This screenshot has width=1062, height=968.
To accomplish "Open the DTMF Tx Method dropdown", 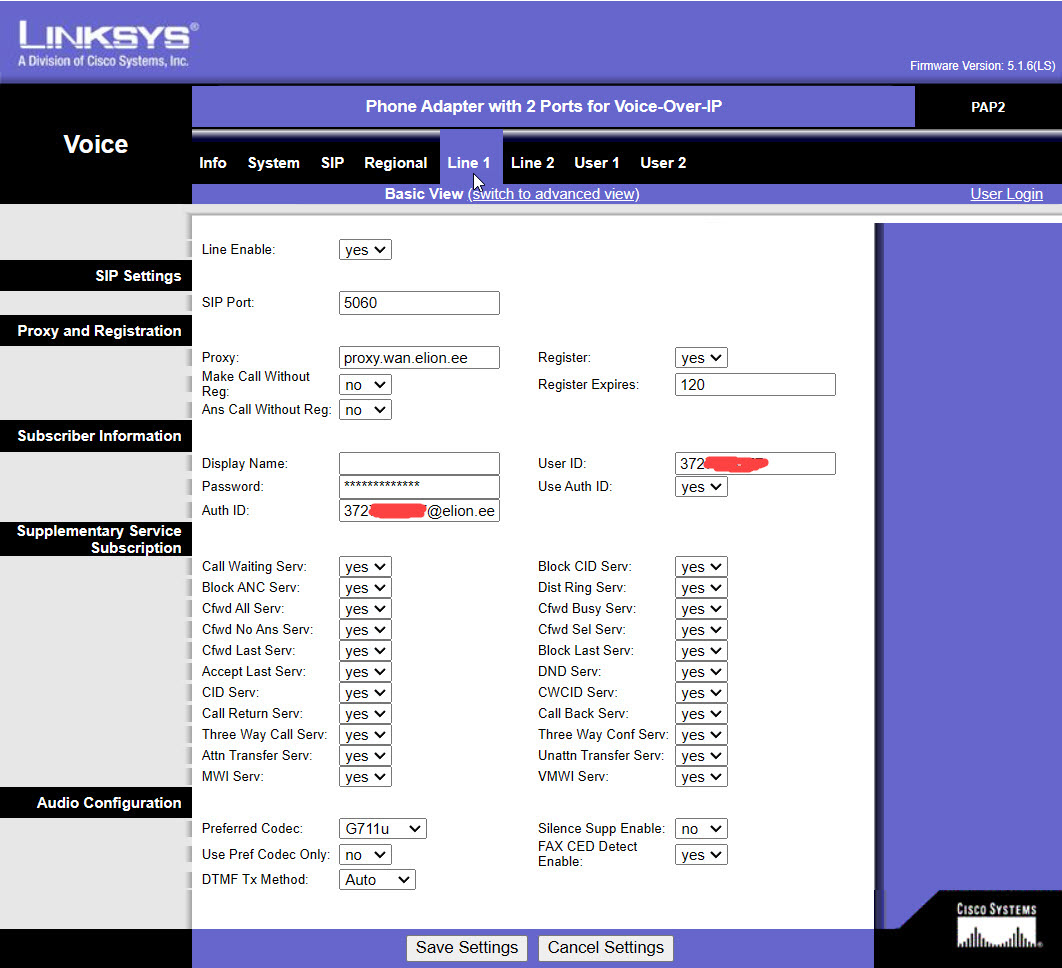I will [377, 880].
